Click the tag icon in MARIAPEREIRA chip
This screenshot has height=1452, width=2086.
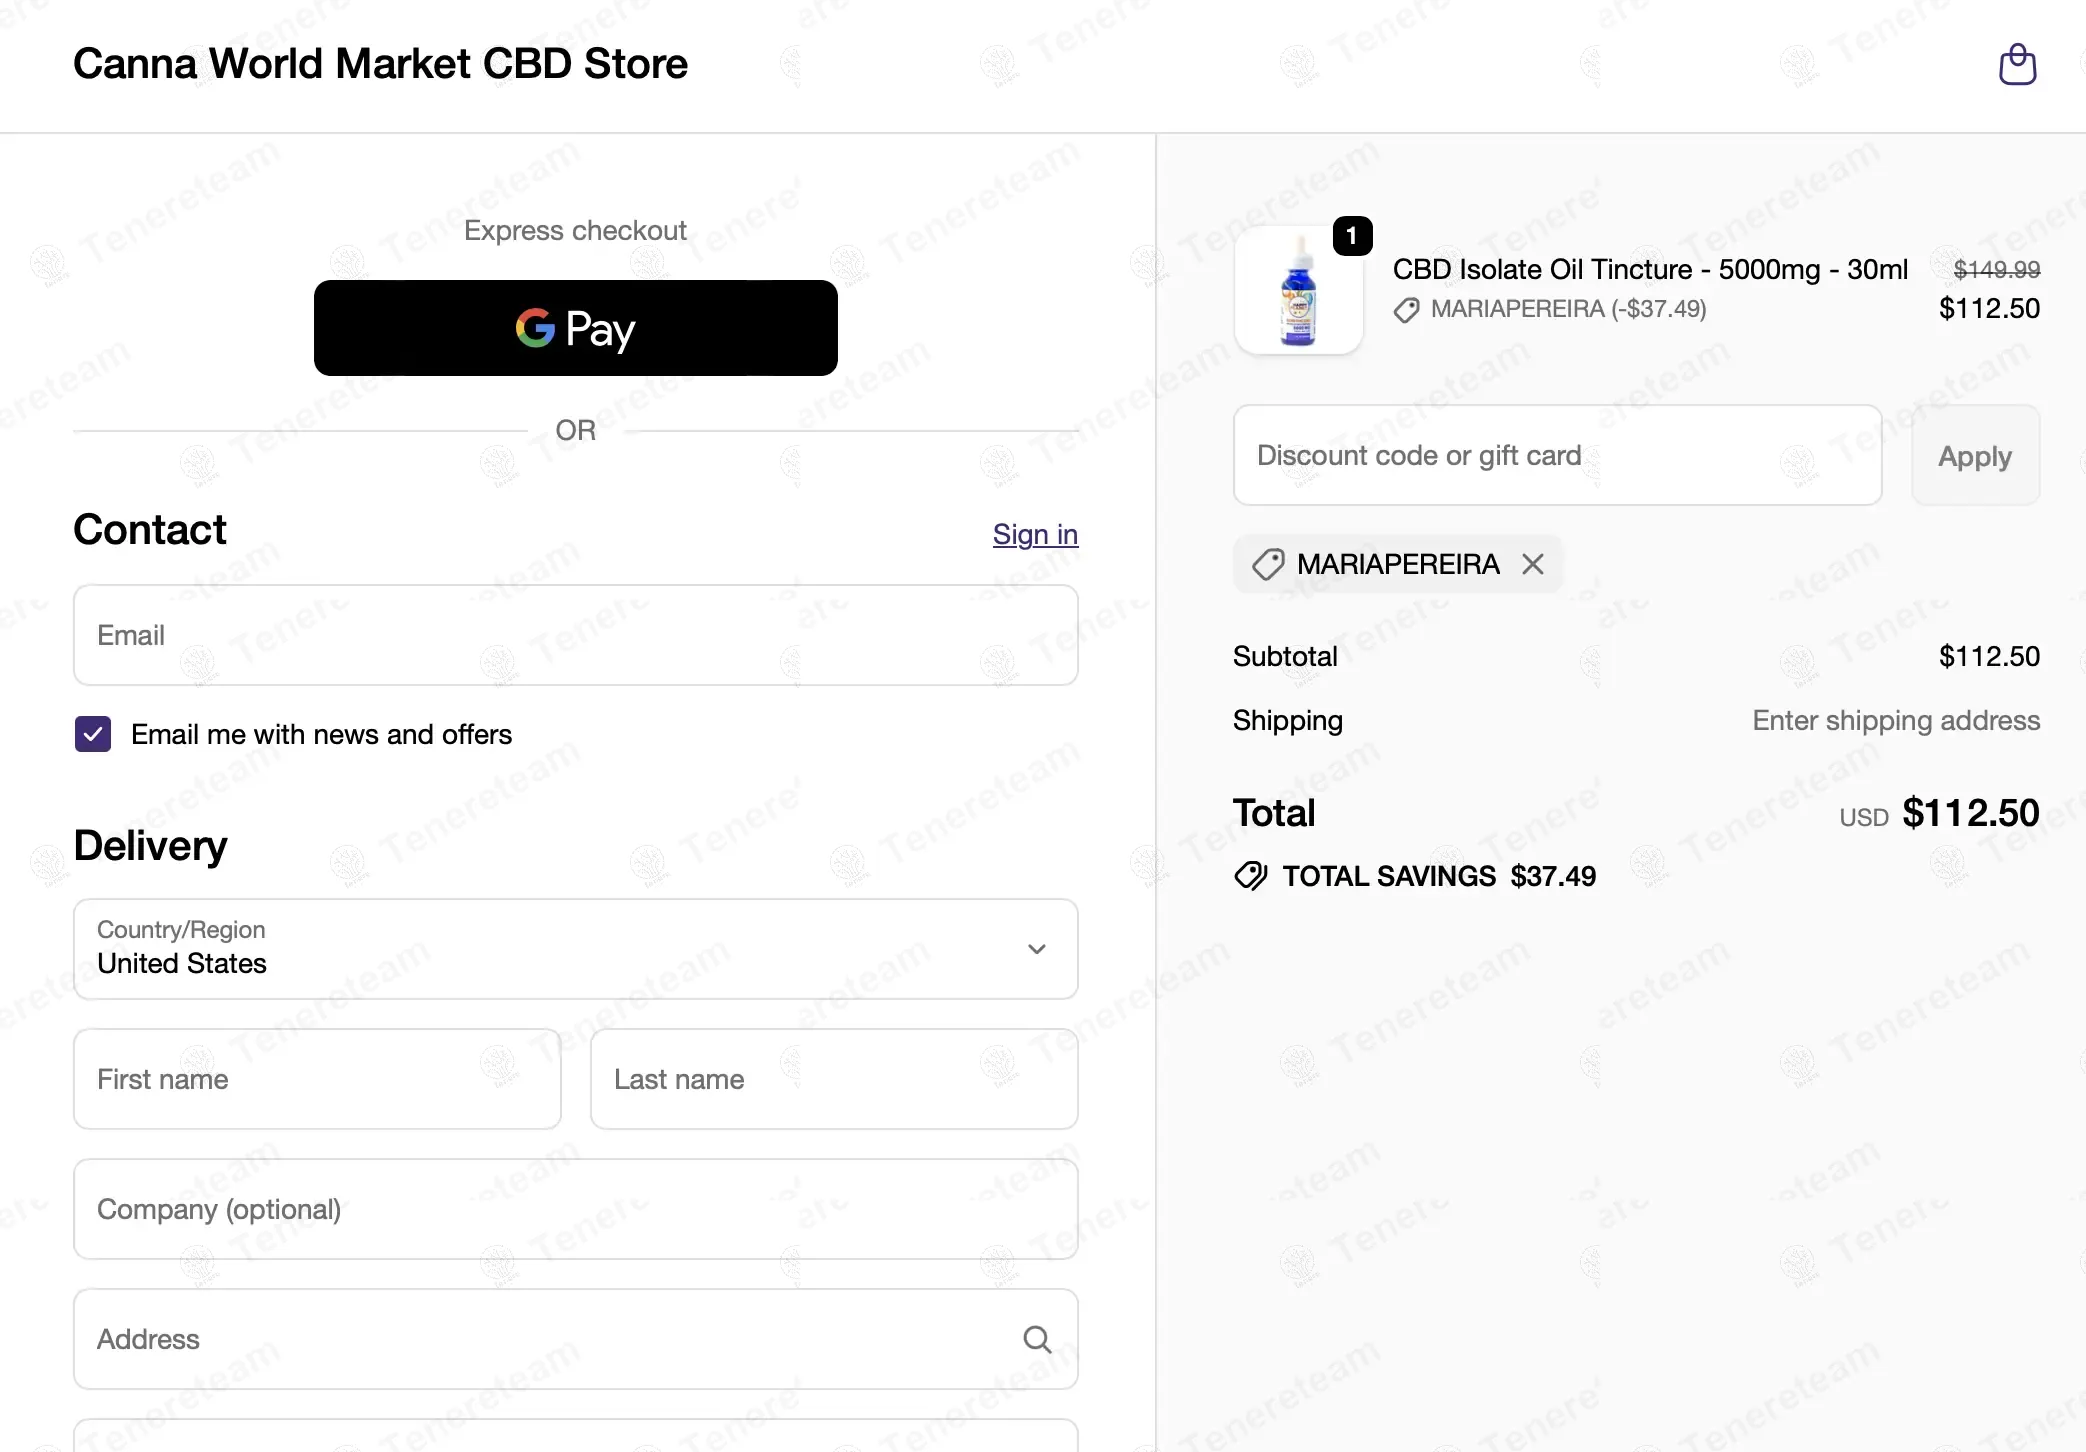(1268, 564)
